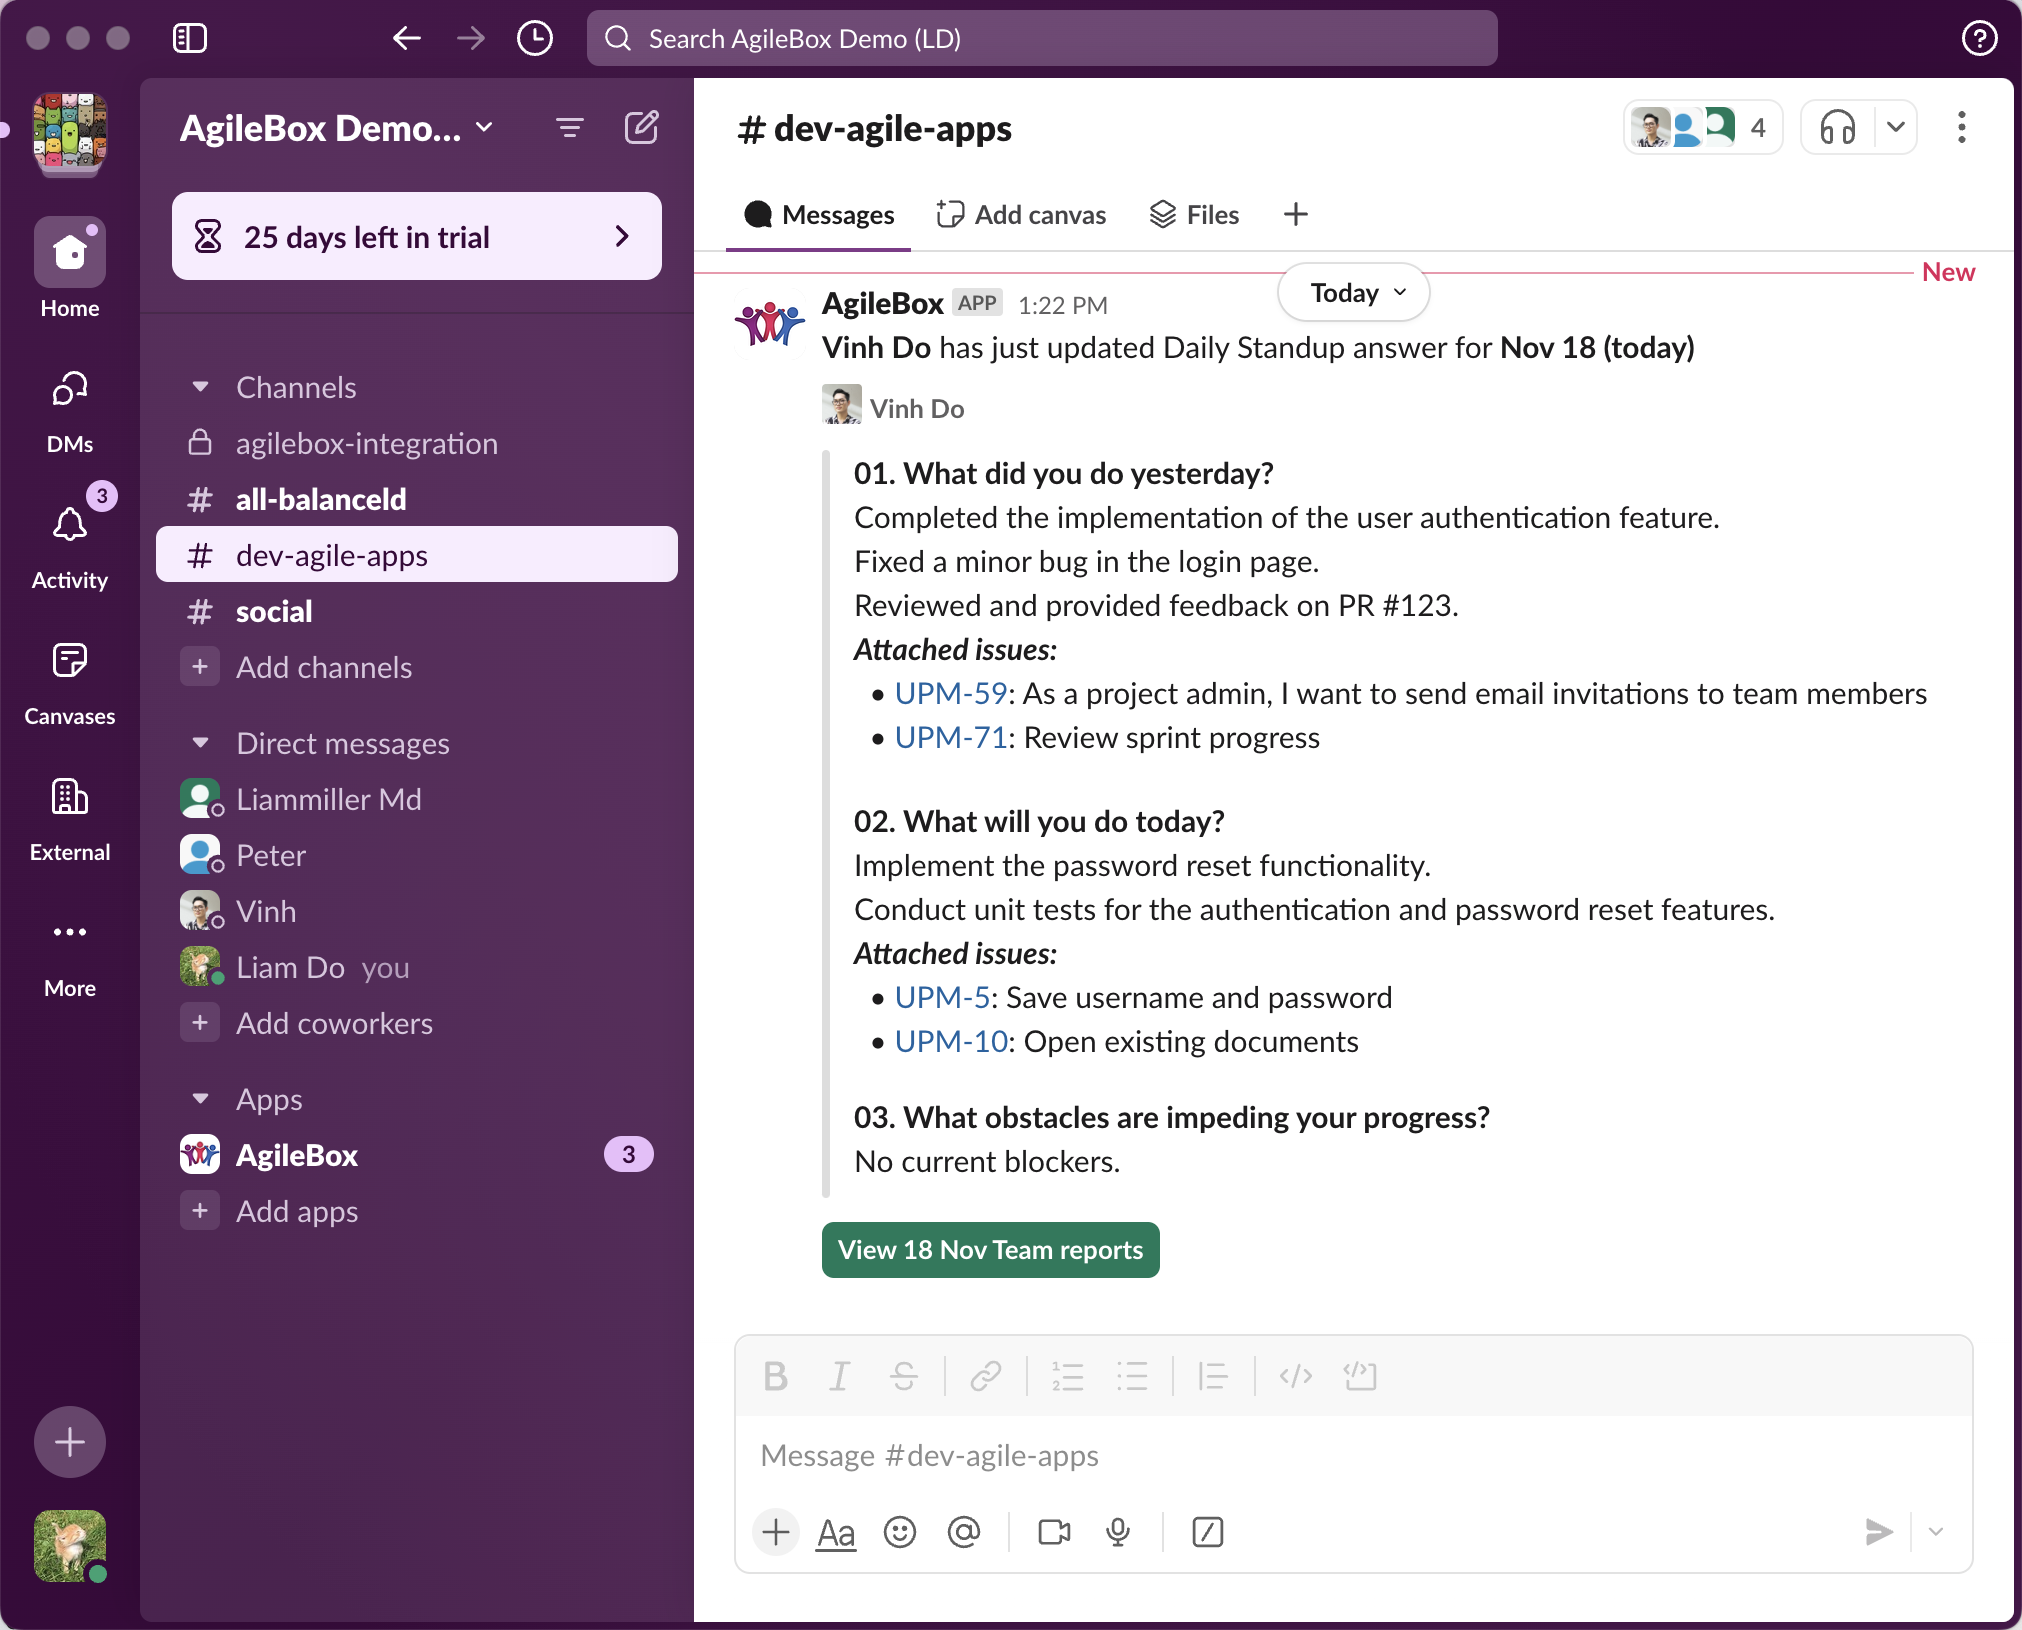Open the Canvases sidebar icon
Image resolution: width=2022 pixels, height=1630 pixels.
click(70, 661)
